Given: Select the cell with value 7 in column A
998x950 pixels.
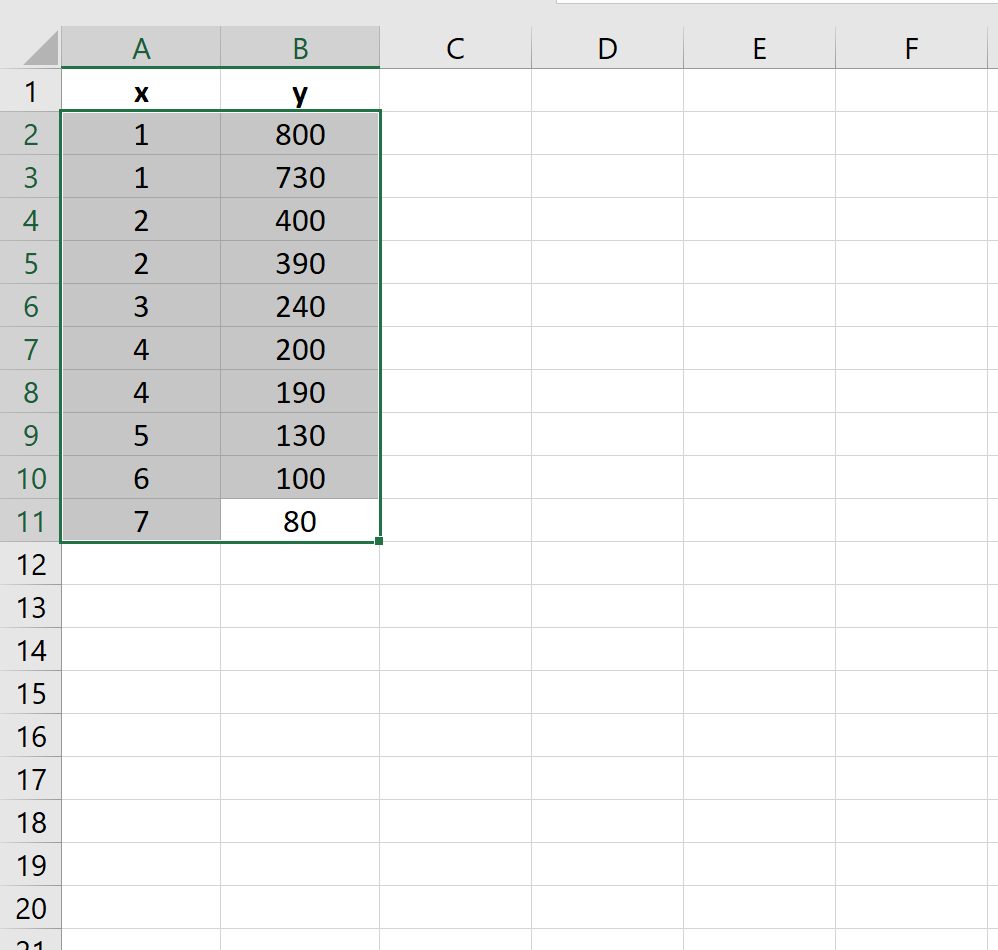Looking at the screenshot, I should 141,520.
